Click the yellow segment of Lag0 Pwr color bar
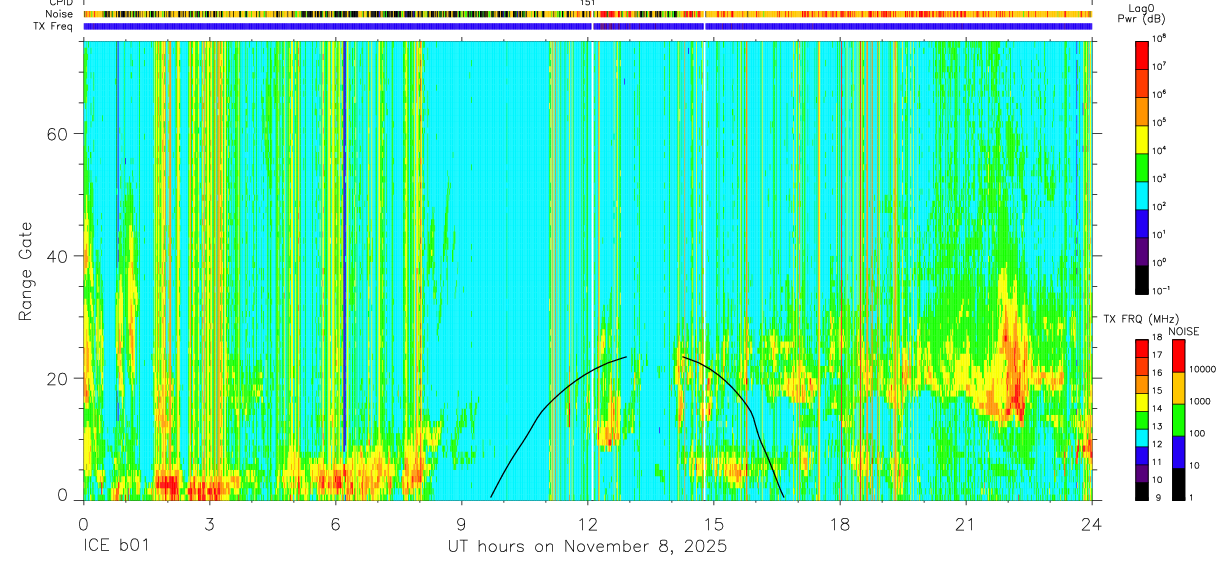Image resolution: width=1228 pixels, height=567 pixels. tap(1141, 137)
